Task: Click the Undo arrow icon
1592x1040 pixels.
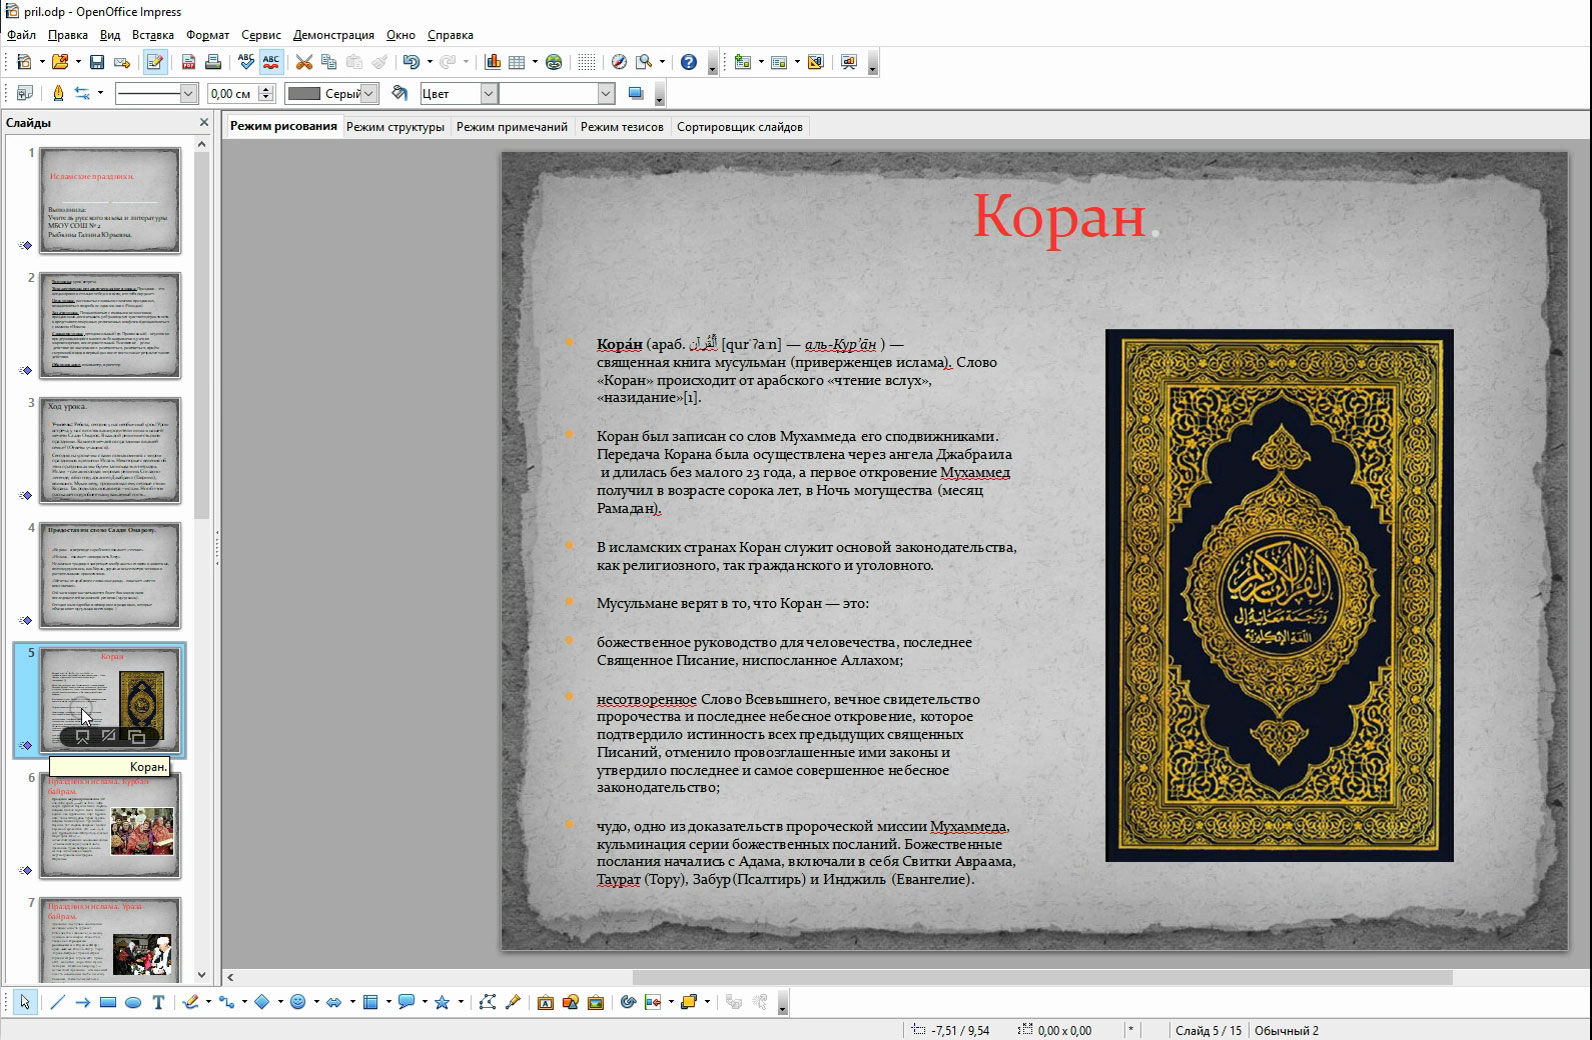Action: [x=410, y=62]
